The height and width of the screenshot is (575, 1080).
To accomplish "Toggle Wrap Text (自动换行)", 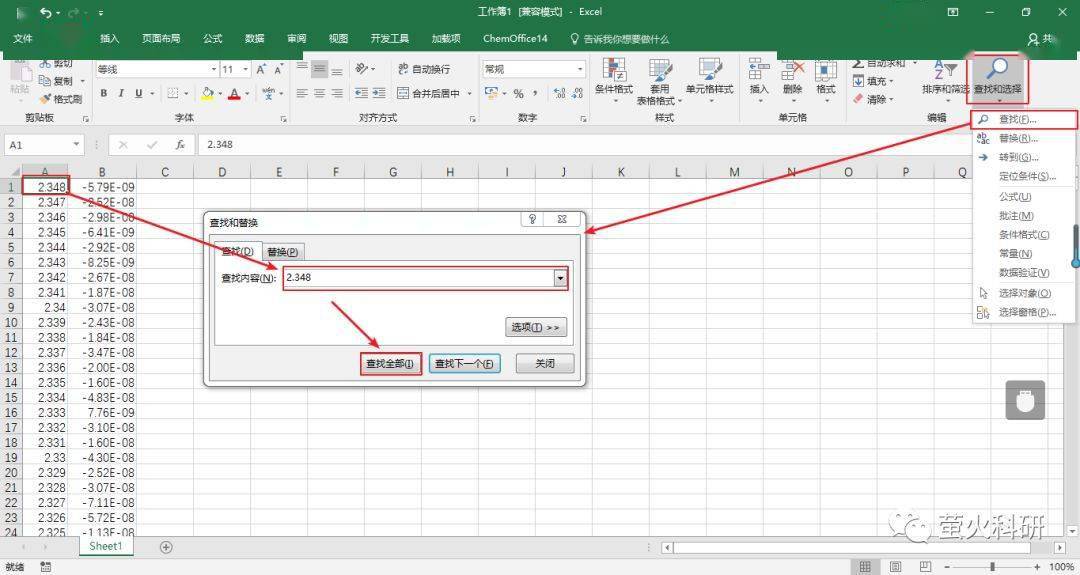I will (424, 69).
